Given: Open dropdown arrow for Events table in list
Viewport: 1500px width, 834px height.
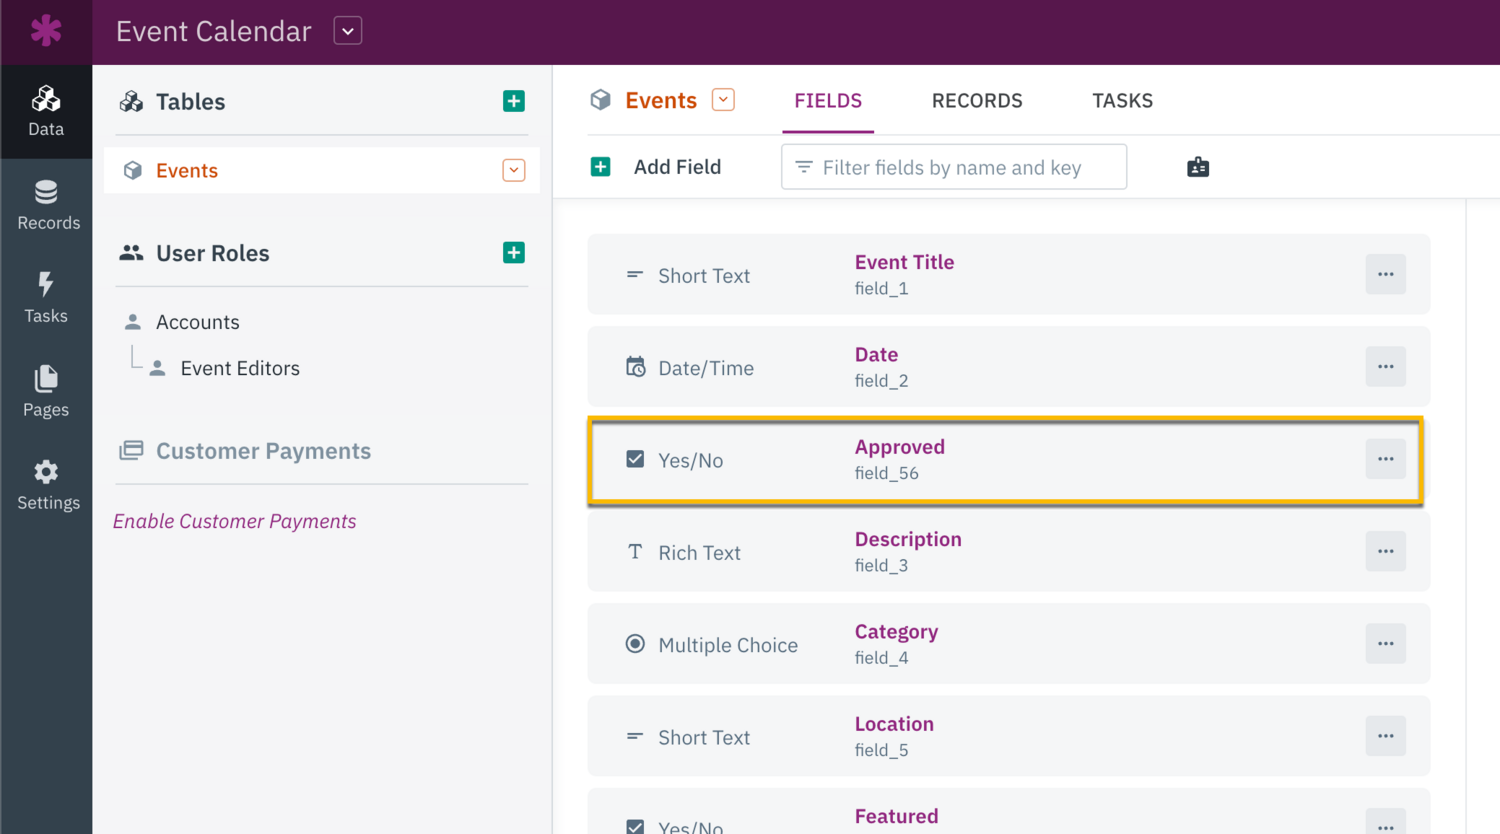Looking at the screenshot, I should pyautogui.click(x=514, y=171).
